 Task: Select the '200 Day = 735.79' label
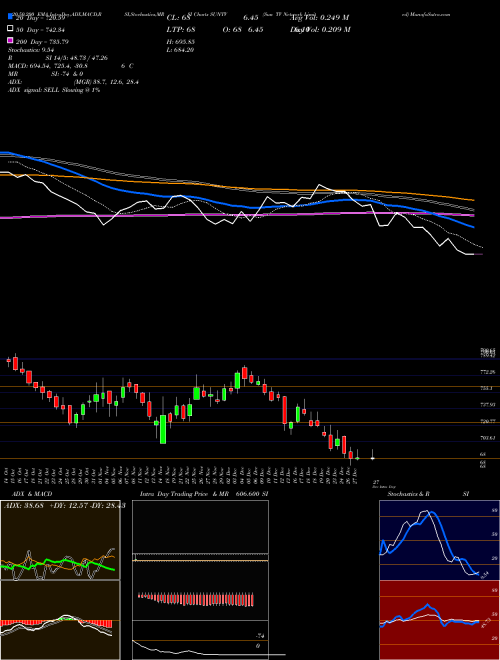pyautogui.click(x=42, y=42)
